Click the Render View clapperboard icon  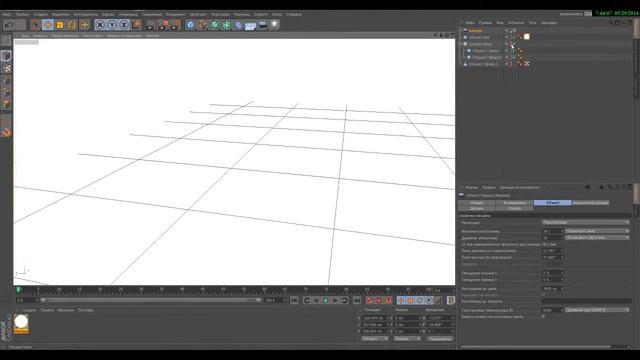pos(150,25)
